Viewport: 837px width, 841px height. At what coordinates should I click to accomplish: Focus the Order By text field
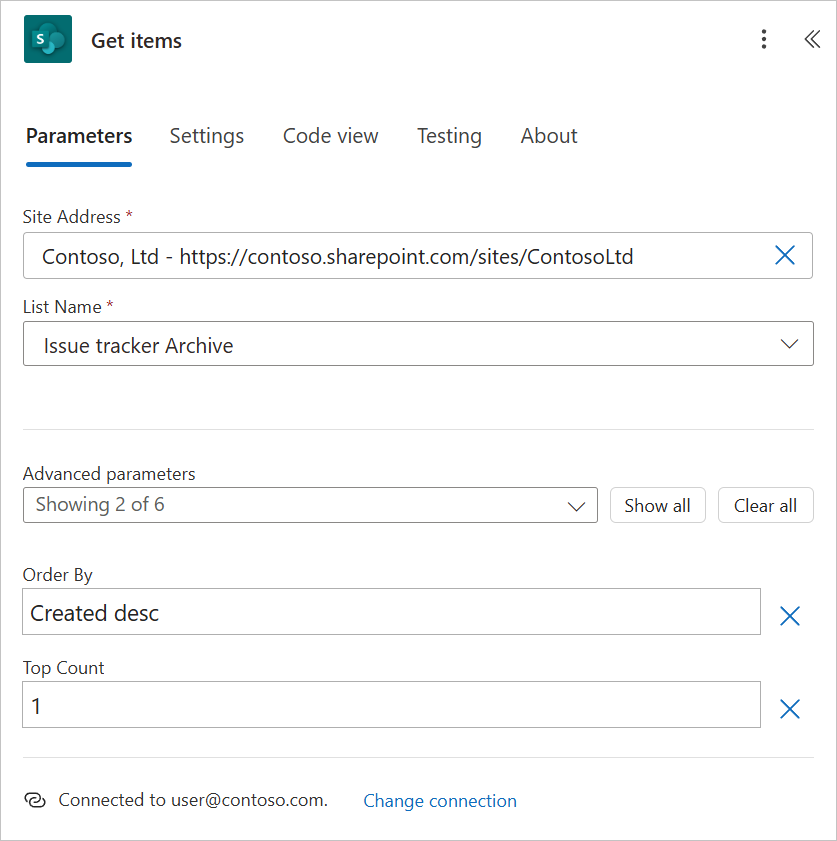pos(391,612)
